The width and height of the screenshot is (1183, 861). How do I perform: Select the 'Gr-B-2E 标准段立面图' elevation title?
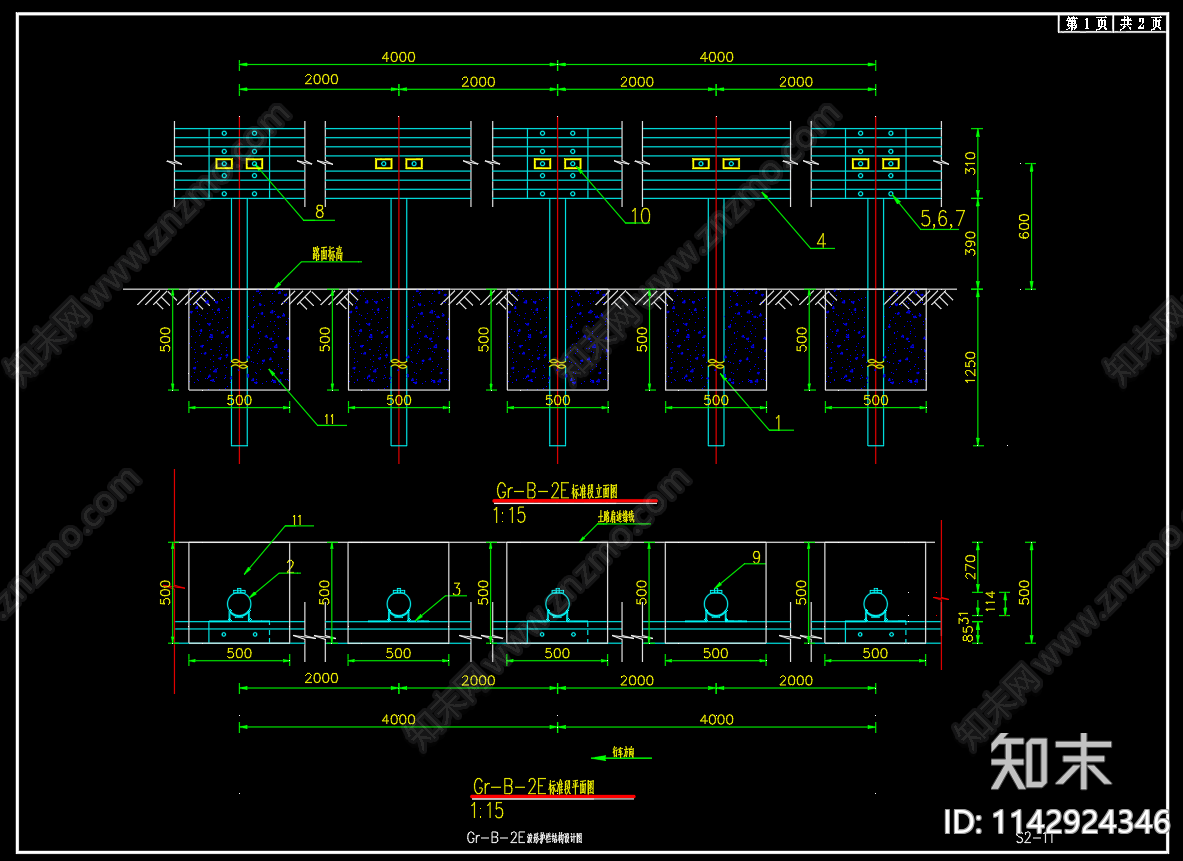[x=557, y=491]
